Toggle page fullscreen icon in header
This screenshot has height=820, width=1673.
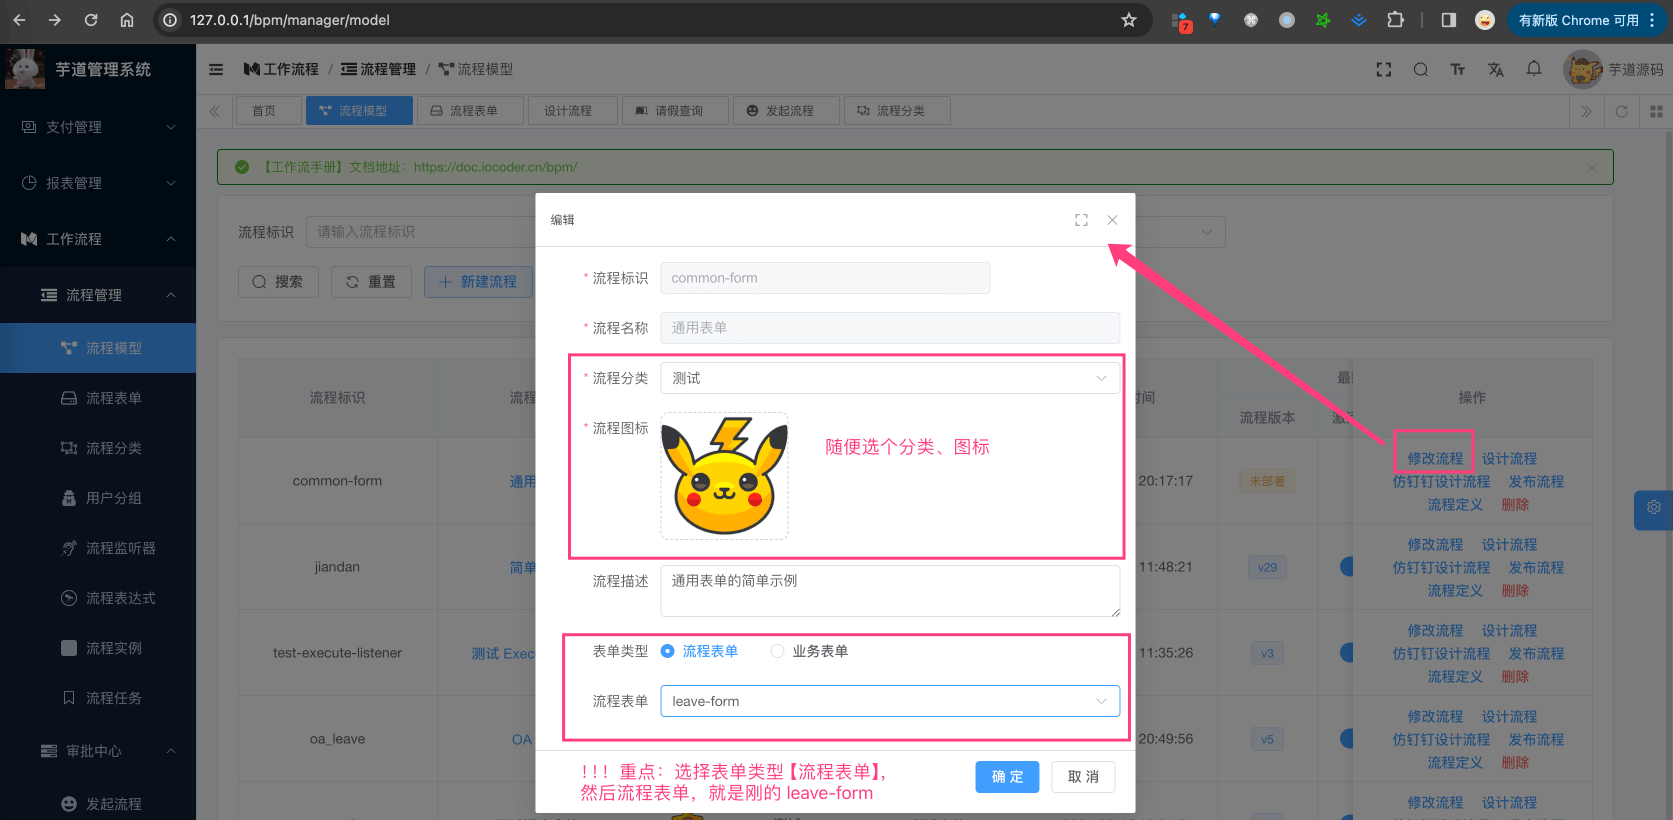point(1383,69)
